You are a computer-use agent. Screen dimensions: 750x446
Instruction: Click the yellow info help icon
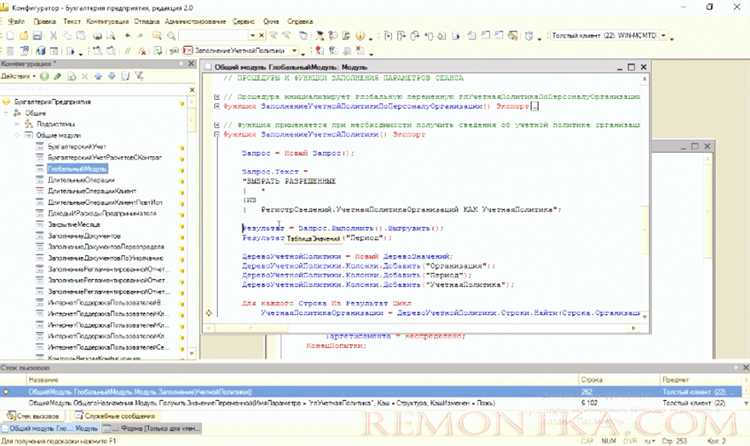pos(360,35)
